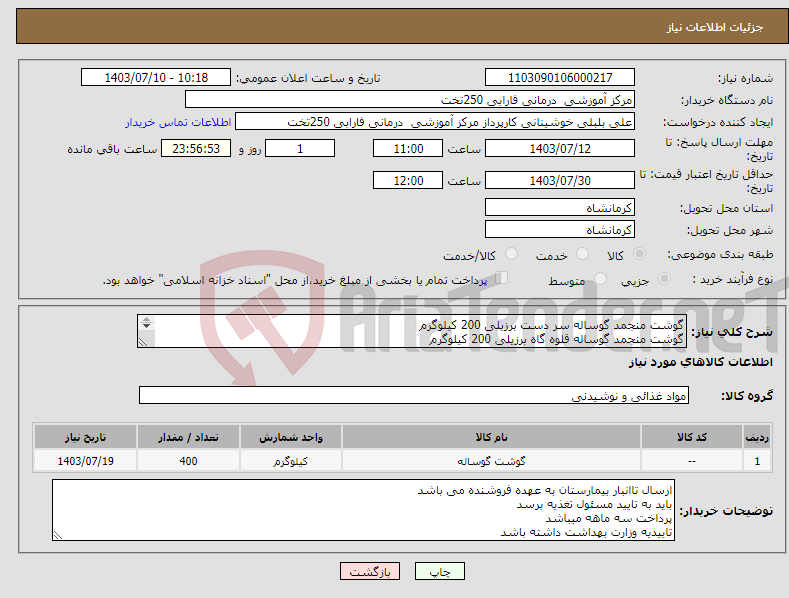Select the کالا/خدمت radio button
The width and height of the screenshot is (789, 598).
click(511, 254)
